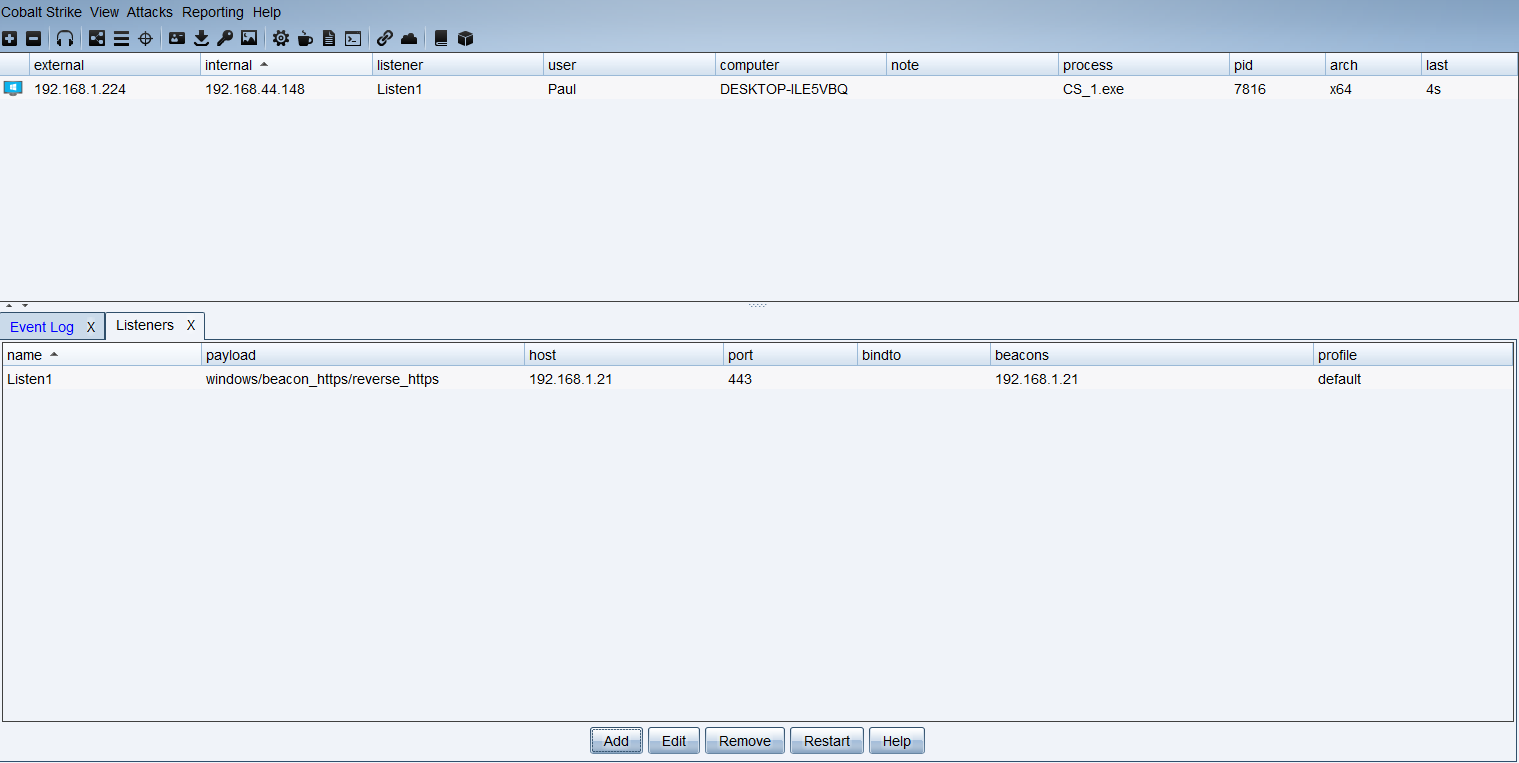Collapse top pane using splitter up arrow
This screenshot has width=1519, height=763.
(x=9, y=305)
